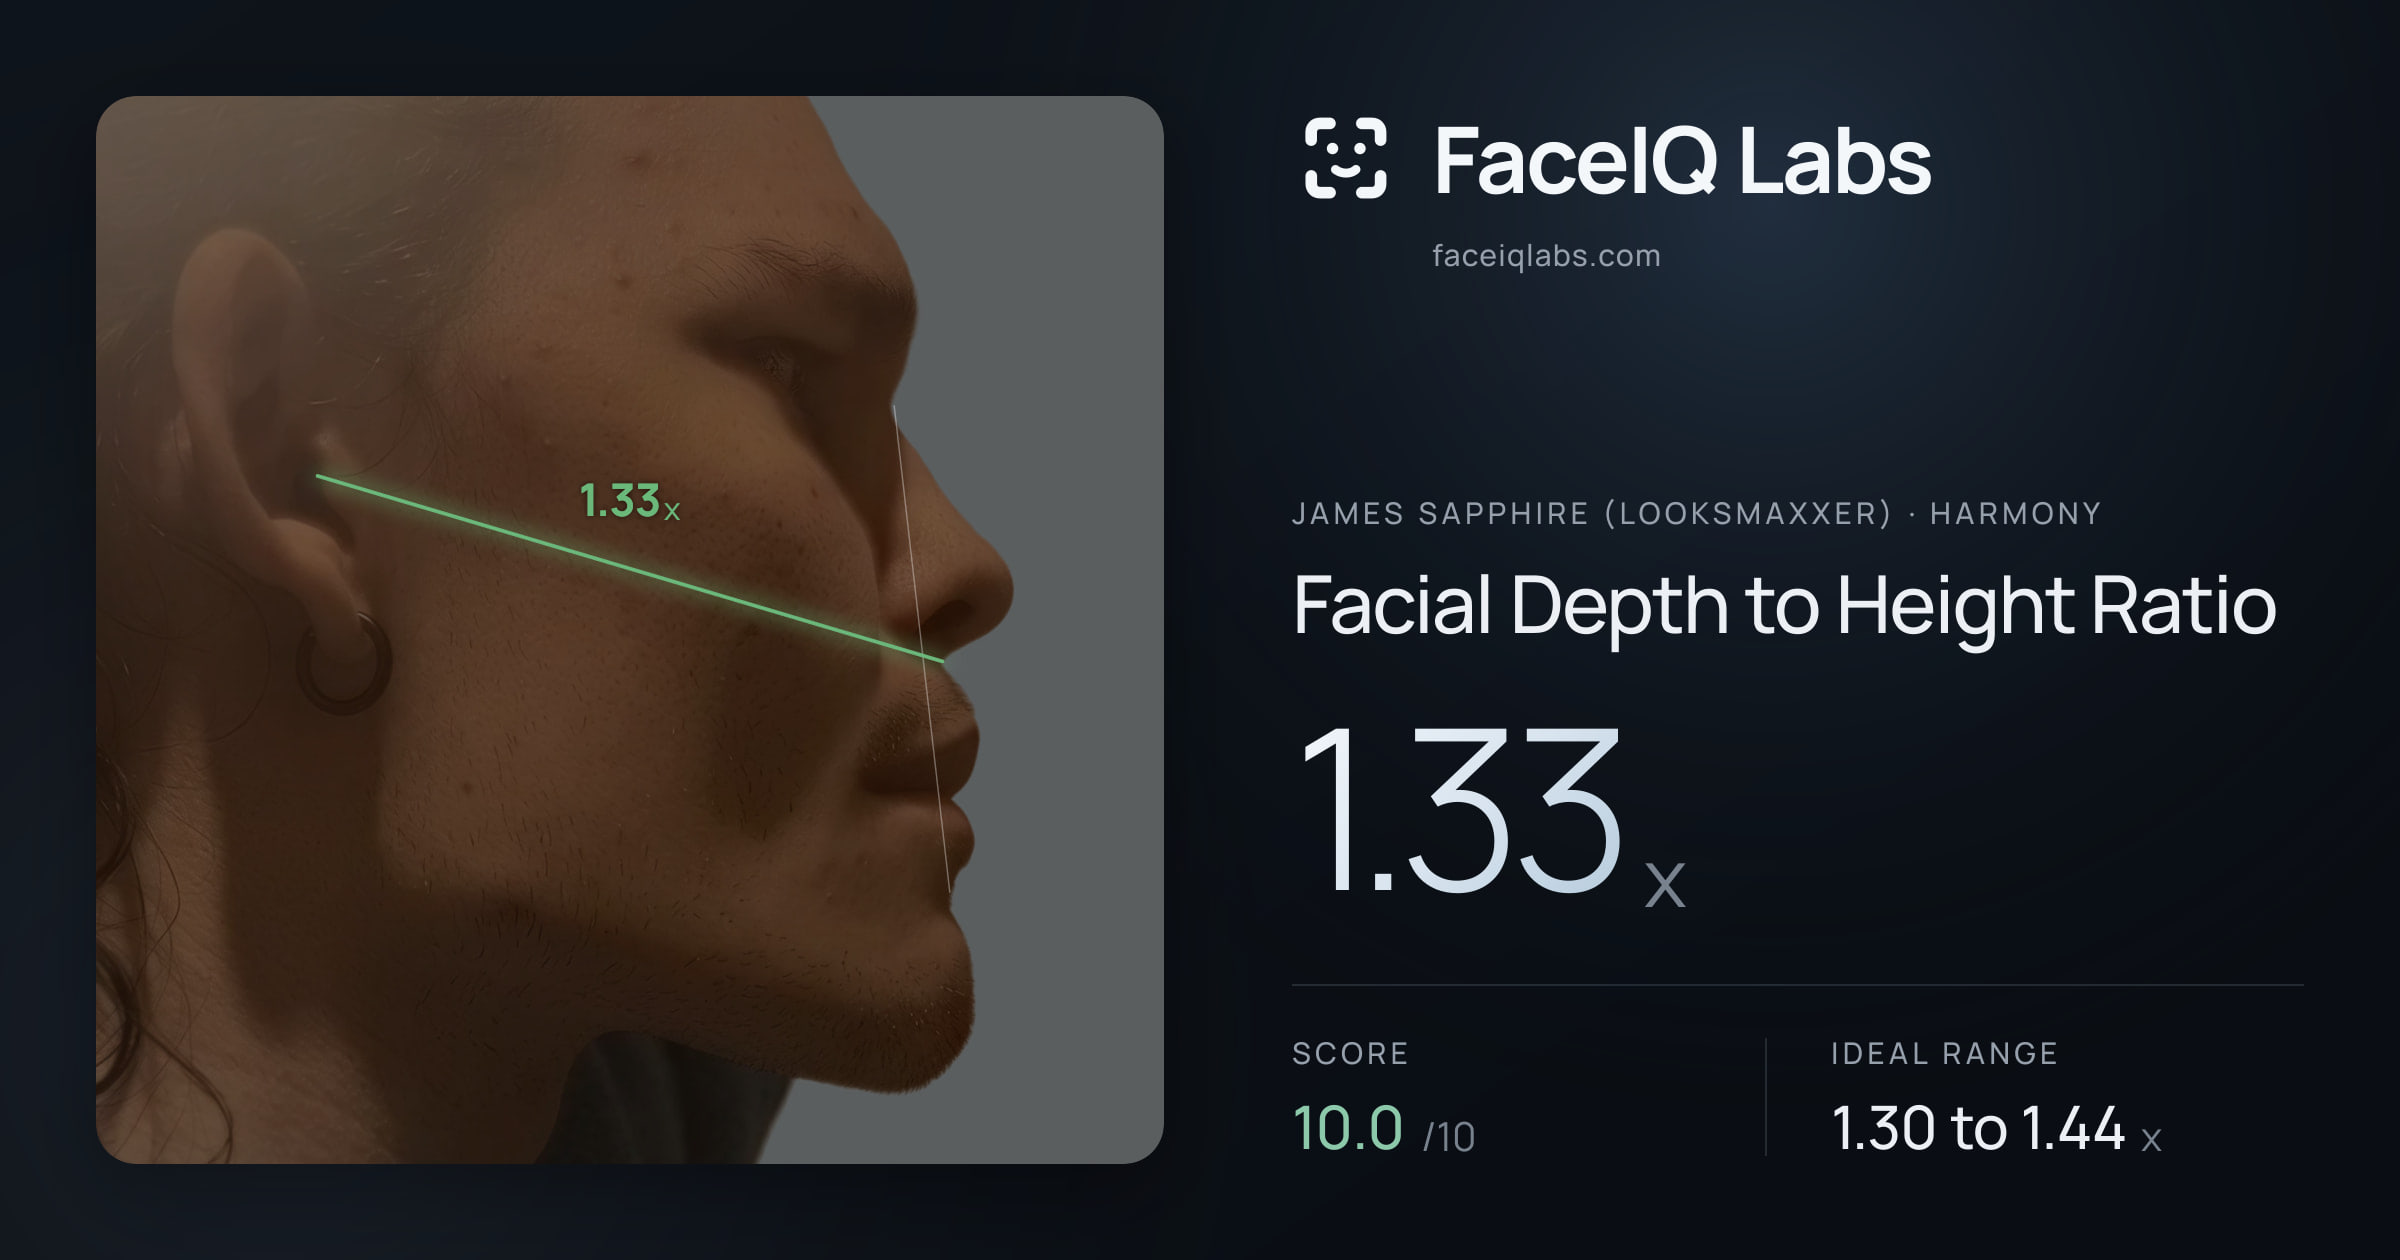
Task: Open the faceiqlabs.com link
Action: [x=1546, y=256]
